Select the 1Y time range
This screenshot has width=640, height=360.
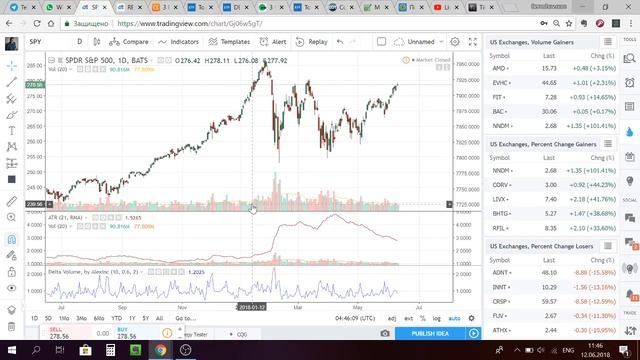132,318
